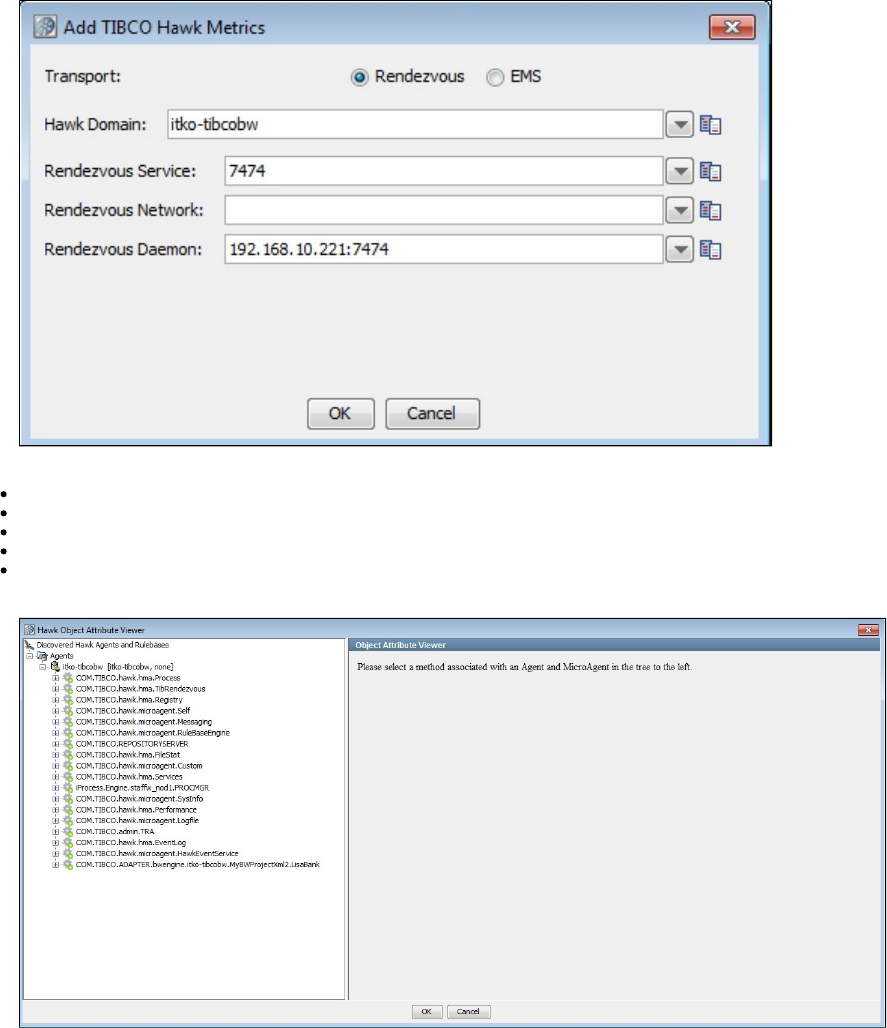Image resolution: width=887 pixels, height=1028 pixels.
Task: Click gear icon of COM.TIBCO.hawk.microagent.Self
Action: coord(68,711)
